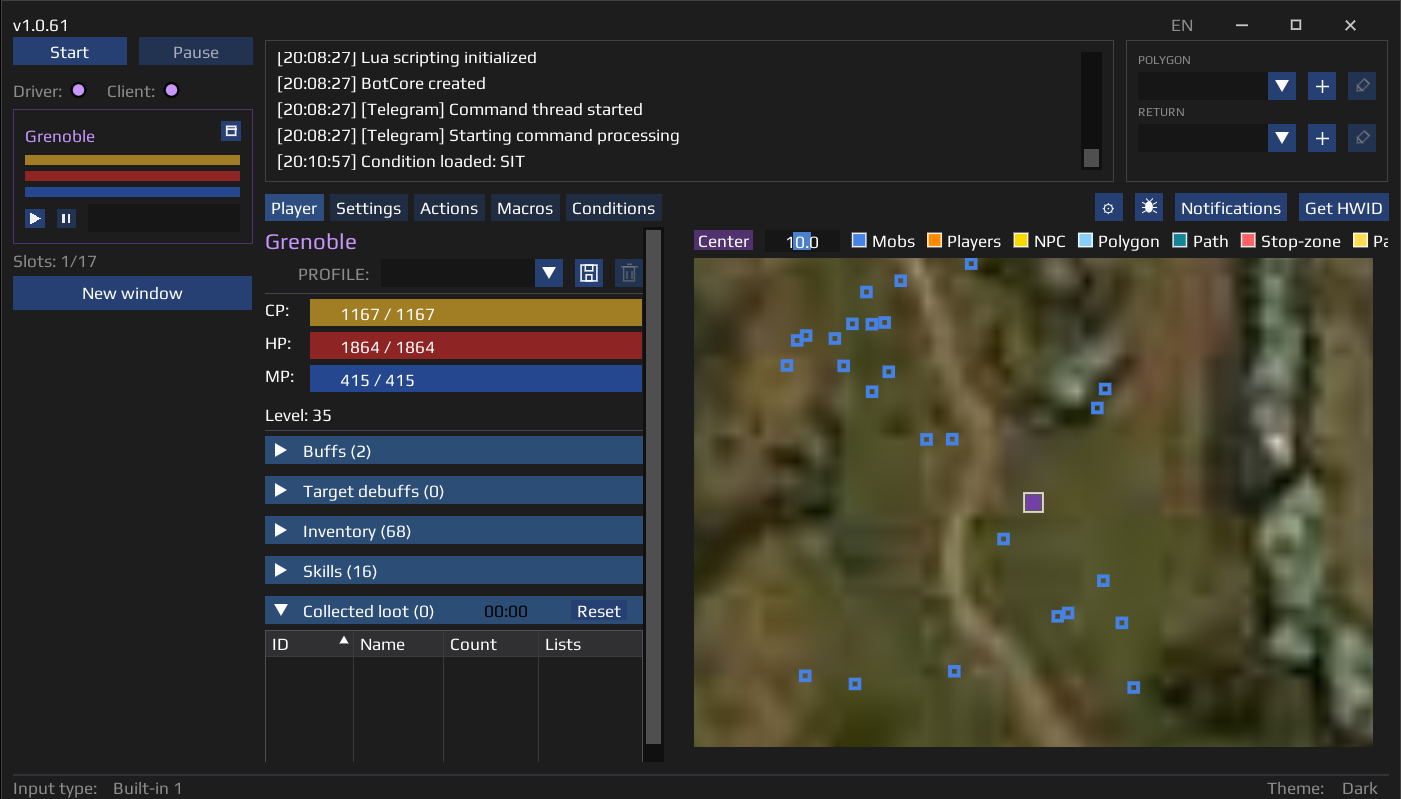Expand the Target debuffs (0) section
Viewport: 1401px width, 799px height.
(x=454, y=491)
